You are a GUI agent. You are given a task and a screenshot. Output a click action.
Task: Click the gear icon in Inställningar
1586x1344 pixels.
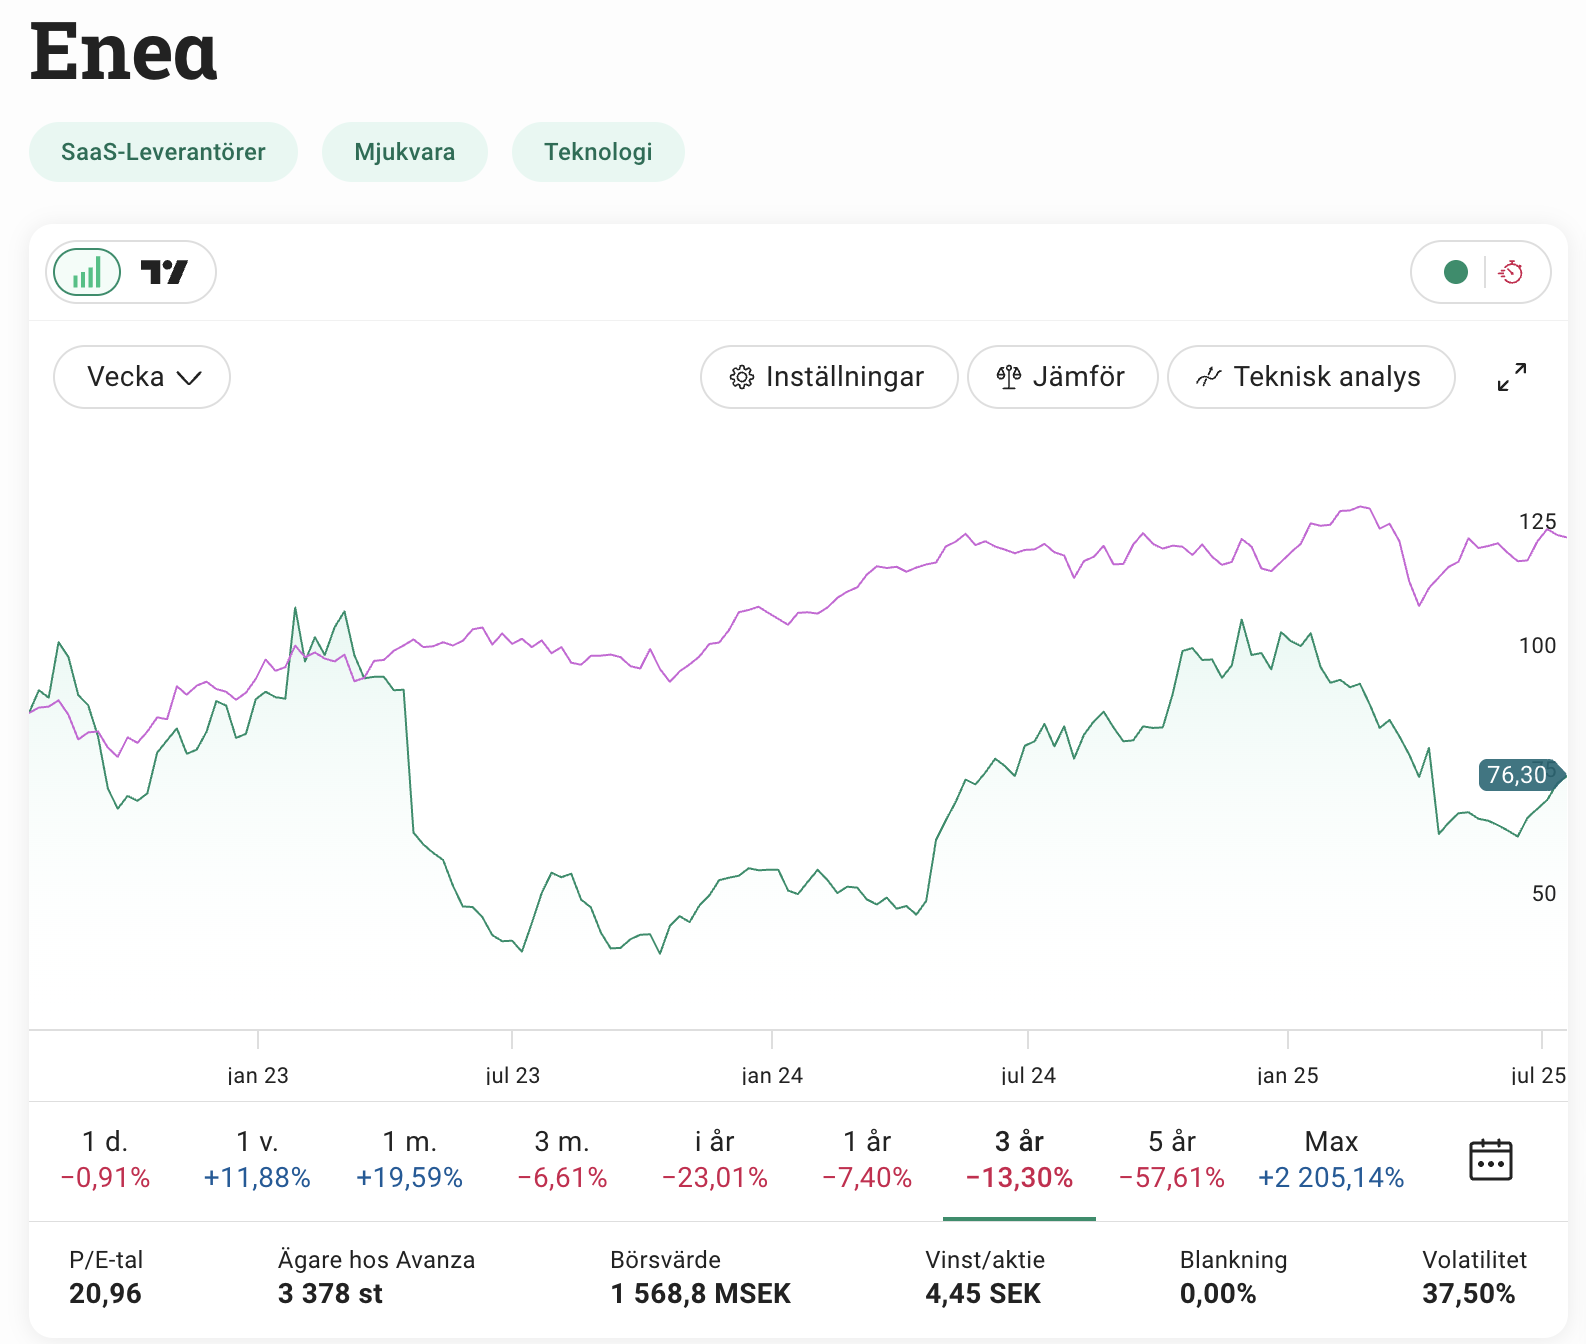pos(741,377)
